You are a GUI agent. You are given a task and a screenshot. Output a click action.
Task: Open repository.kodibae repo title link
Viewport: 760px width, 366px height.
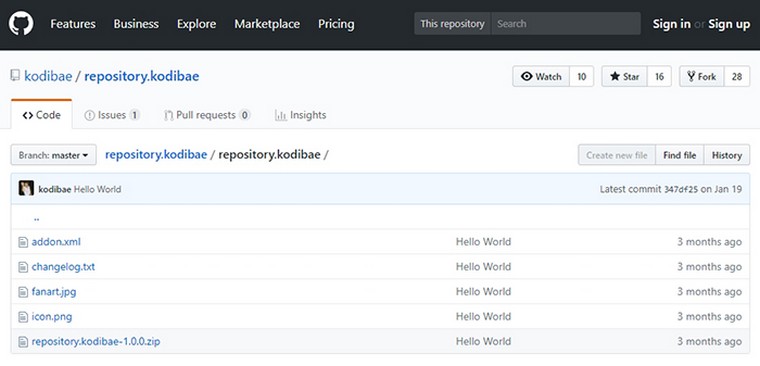[x=142, y=77]
